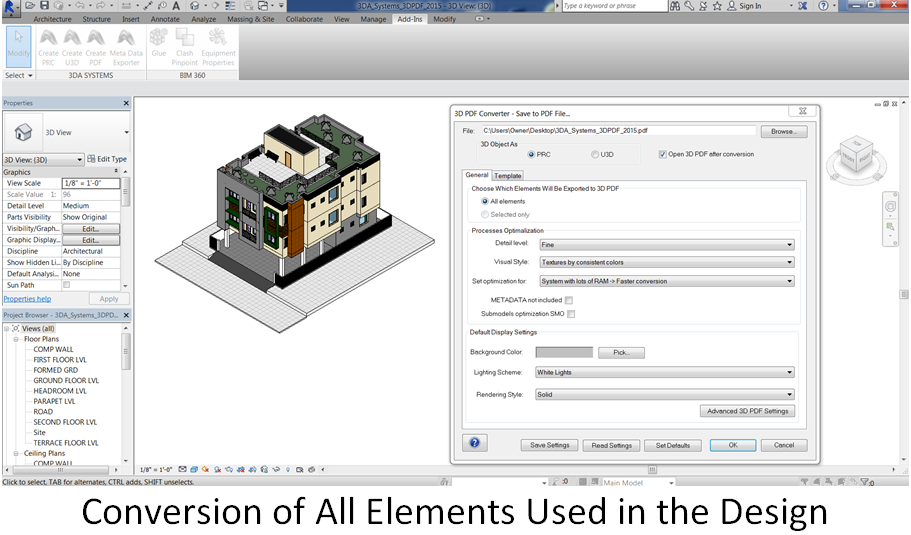Click the Redo arrow in quick access toolbar

[101, 5]
